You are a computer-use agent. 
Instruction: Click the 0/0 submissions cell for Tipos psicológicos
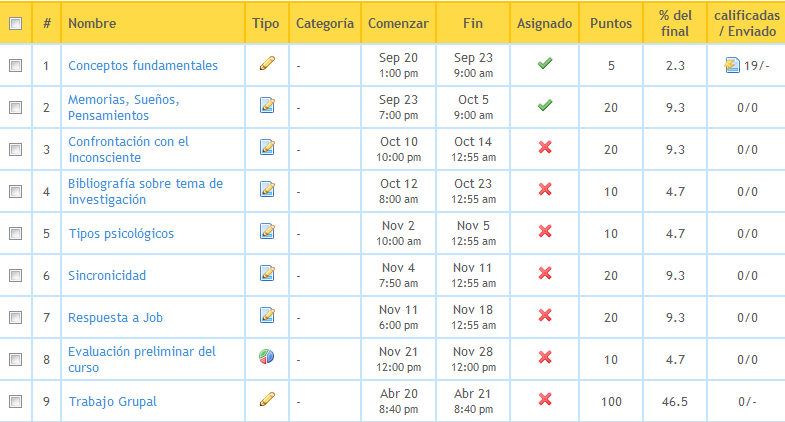747,233
